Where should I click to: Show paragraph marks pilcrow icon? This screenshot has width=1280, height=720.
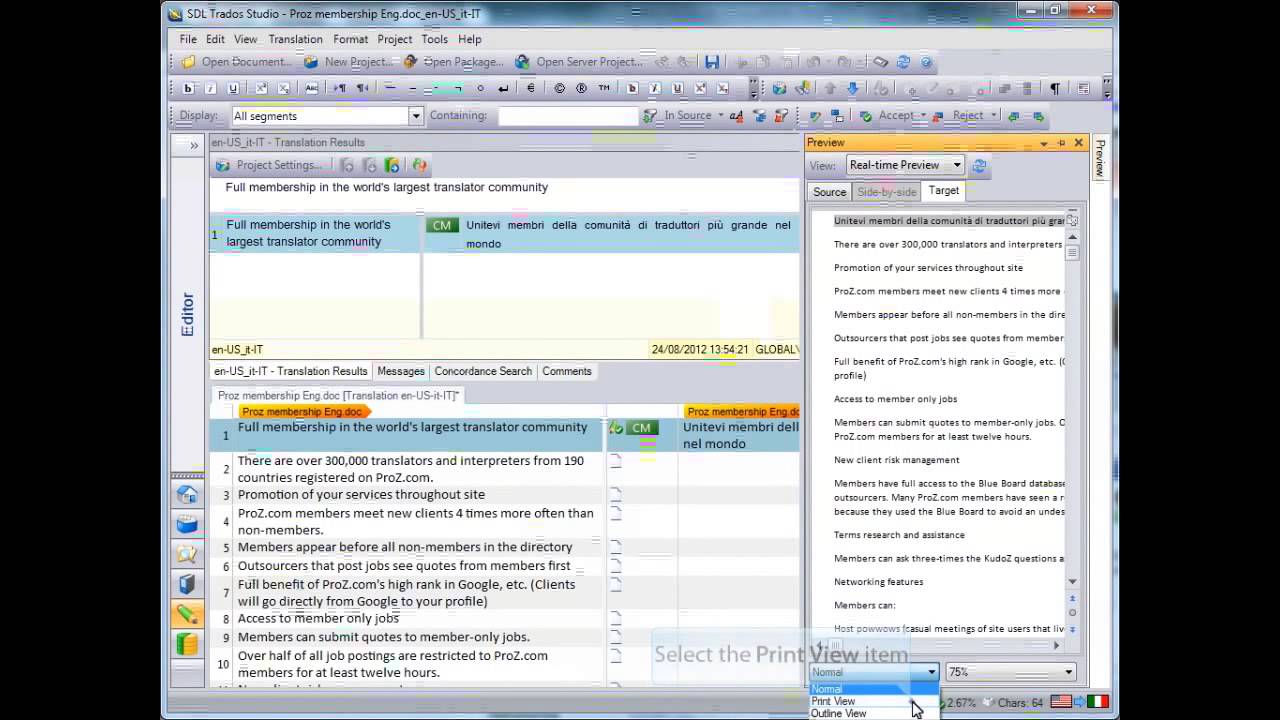tap(1054, 88)
